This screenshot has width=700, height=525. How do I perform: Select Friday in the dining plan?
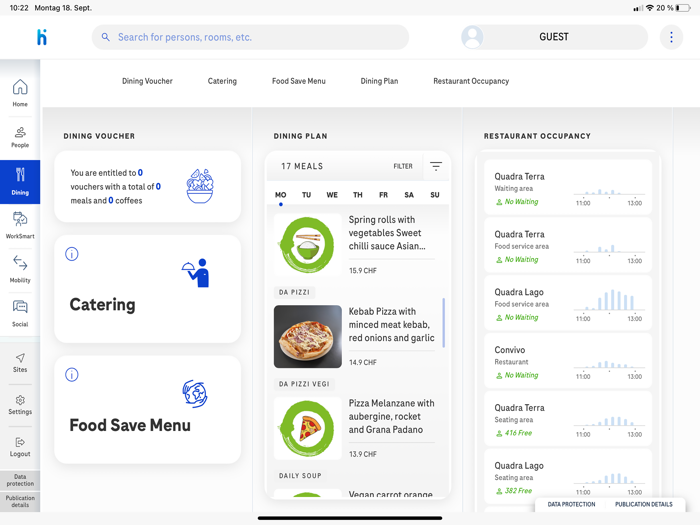tap(383, 195)
